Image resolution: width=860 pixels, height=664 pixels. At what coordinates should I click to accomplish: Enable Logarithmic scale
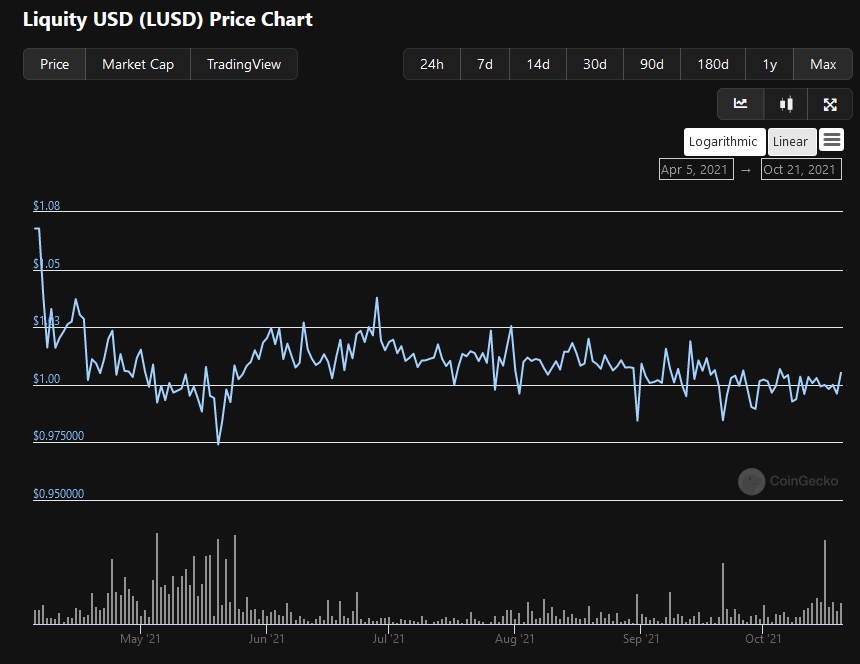[724, 141]
